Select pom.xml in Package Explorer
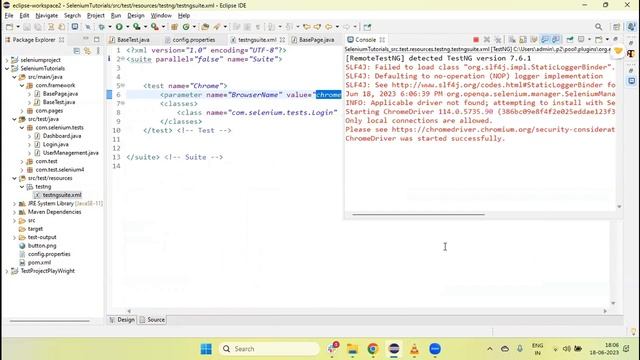The height and width of the screenshot is (360, 640). click(39, 262)
